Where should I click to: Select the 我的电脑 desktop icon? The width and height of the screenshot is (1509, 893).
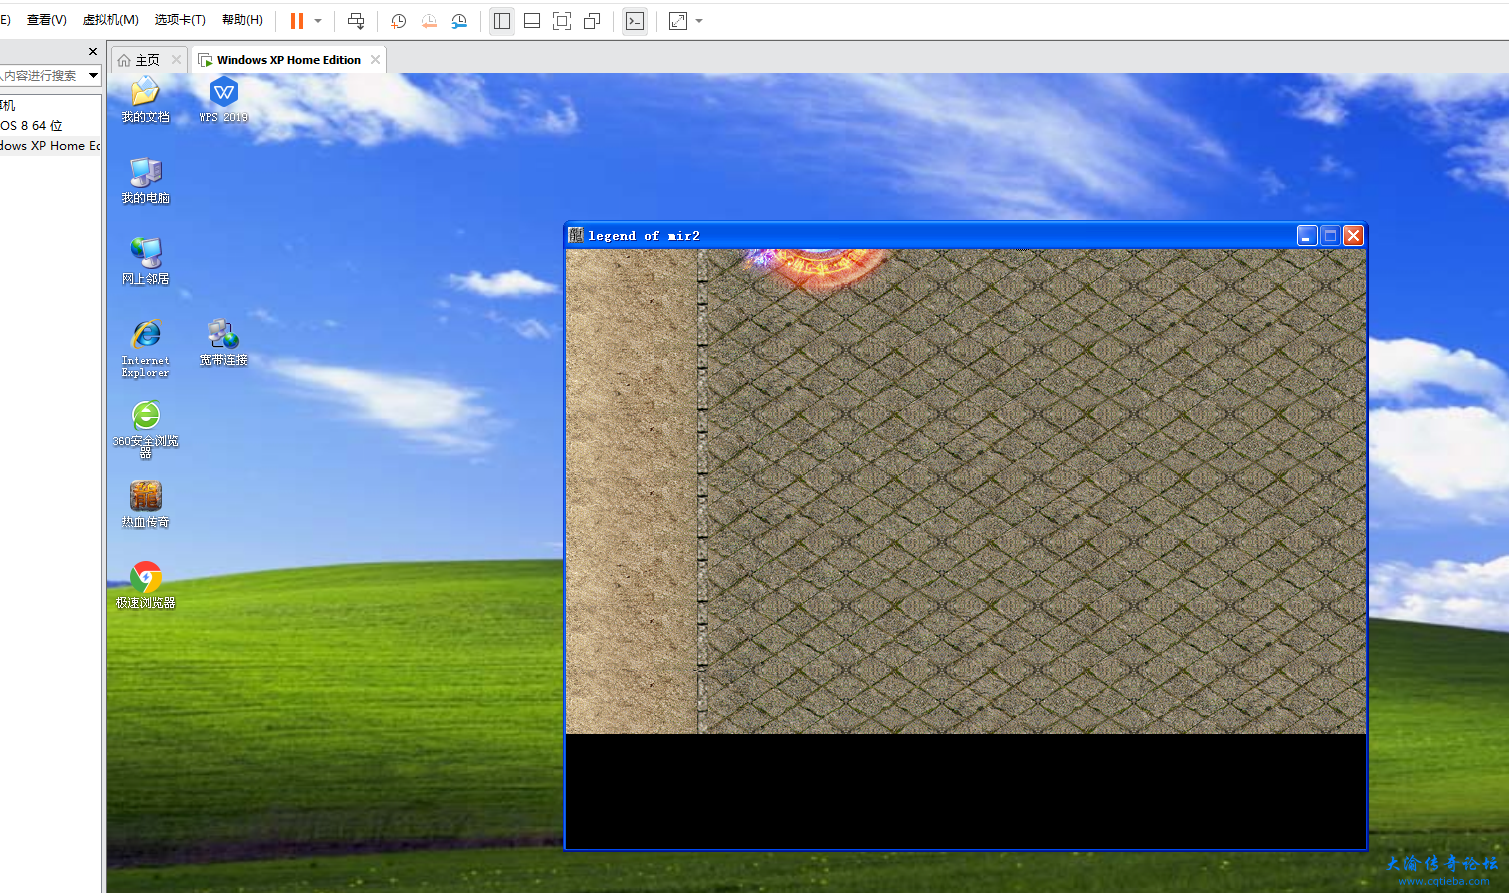146,181
